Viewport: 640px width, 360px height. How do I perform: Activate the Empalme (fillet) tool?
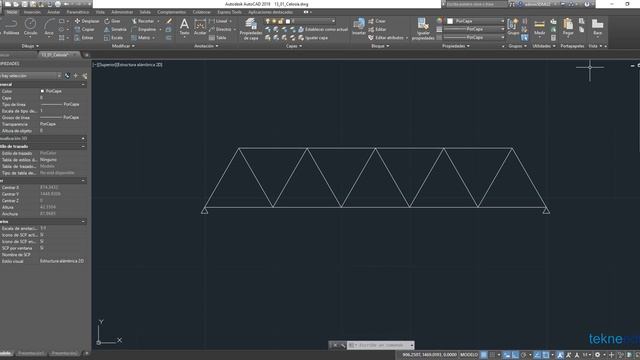[x=144, y=29]
